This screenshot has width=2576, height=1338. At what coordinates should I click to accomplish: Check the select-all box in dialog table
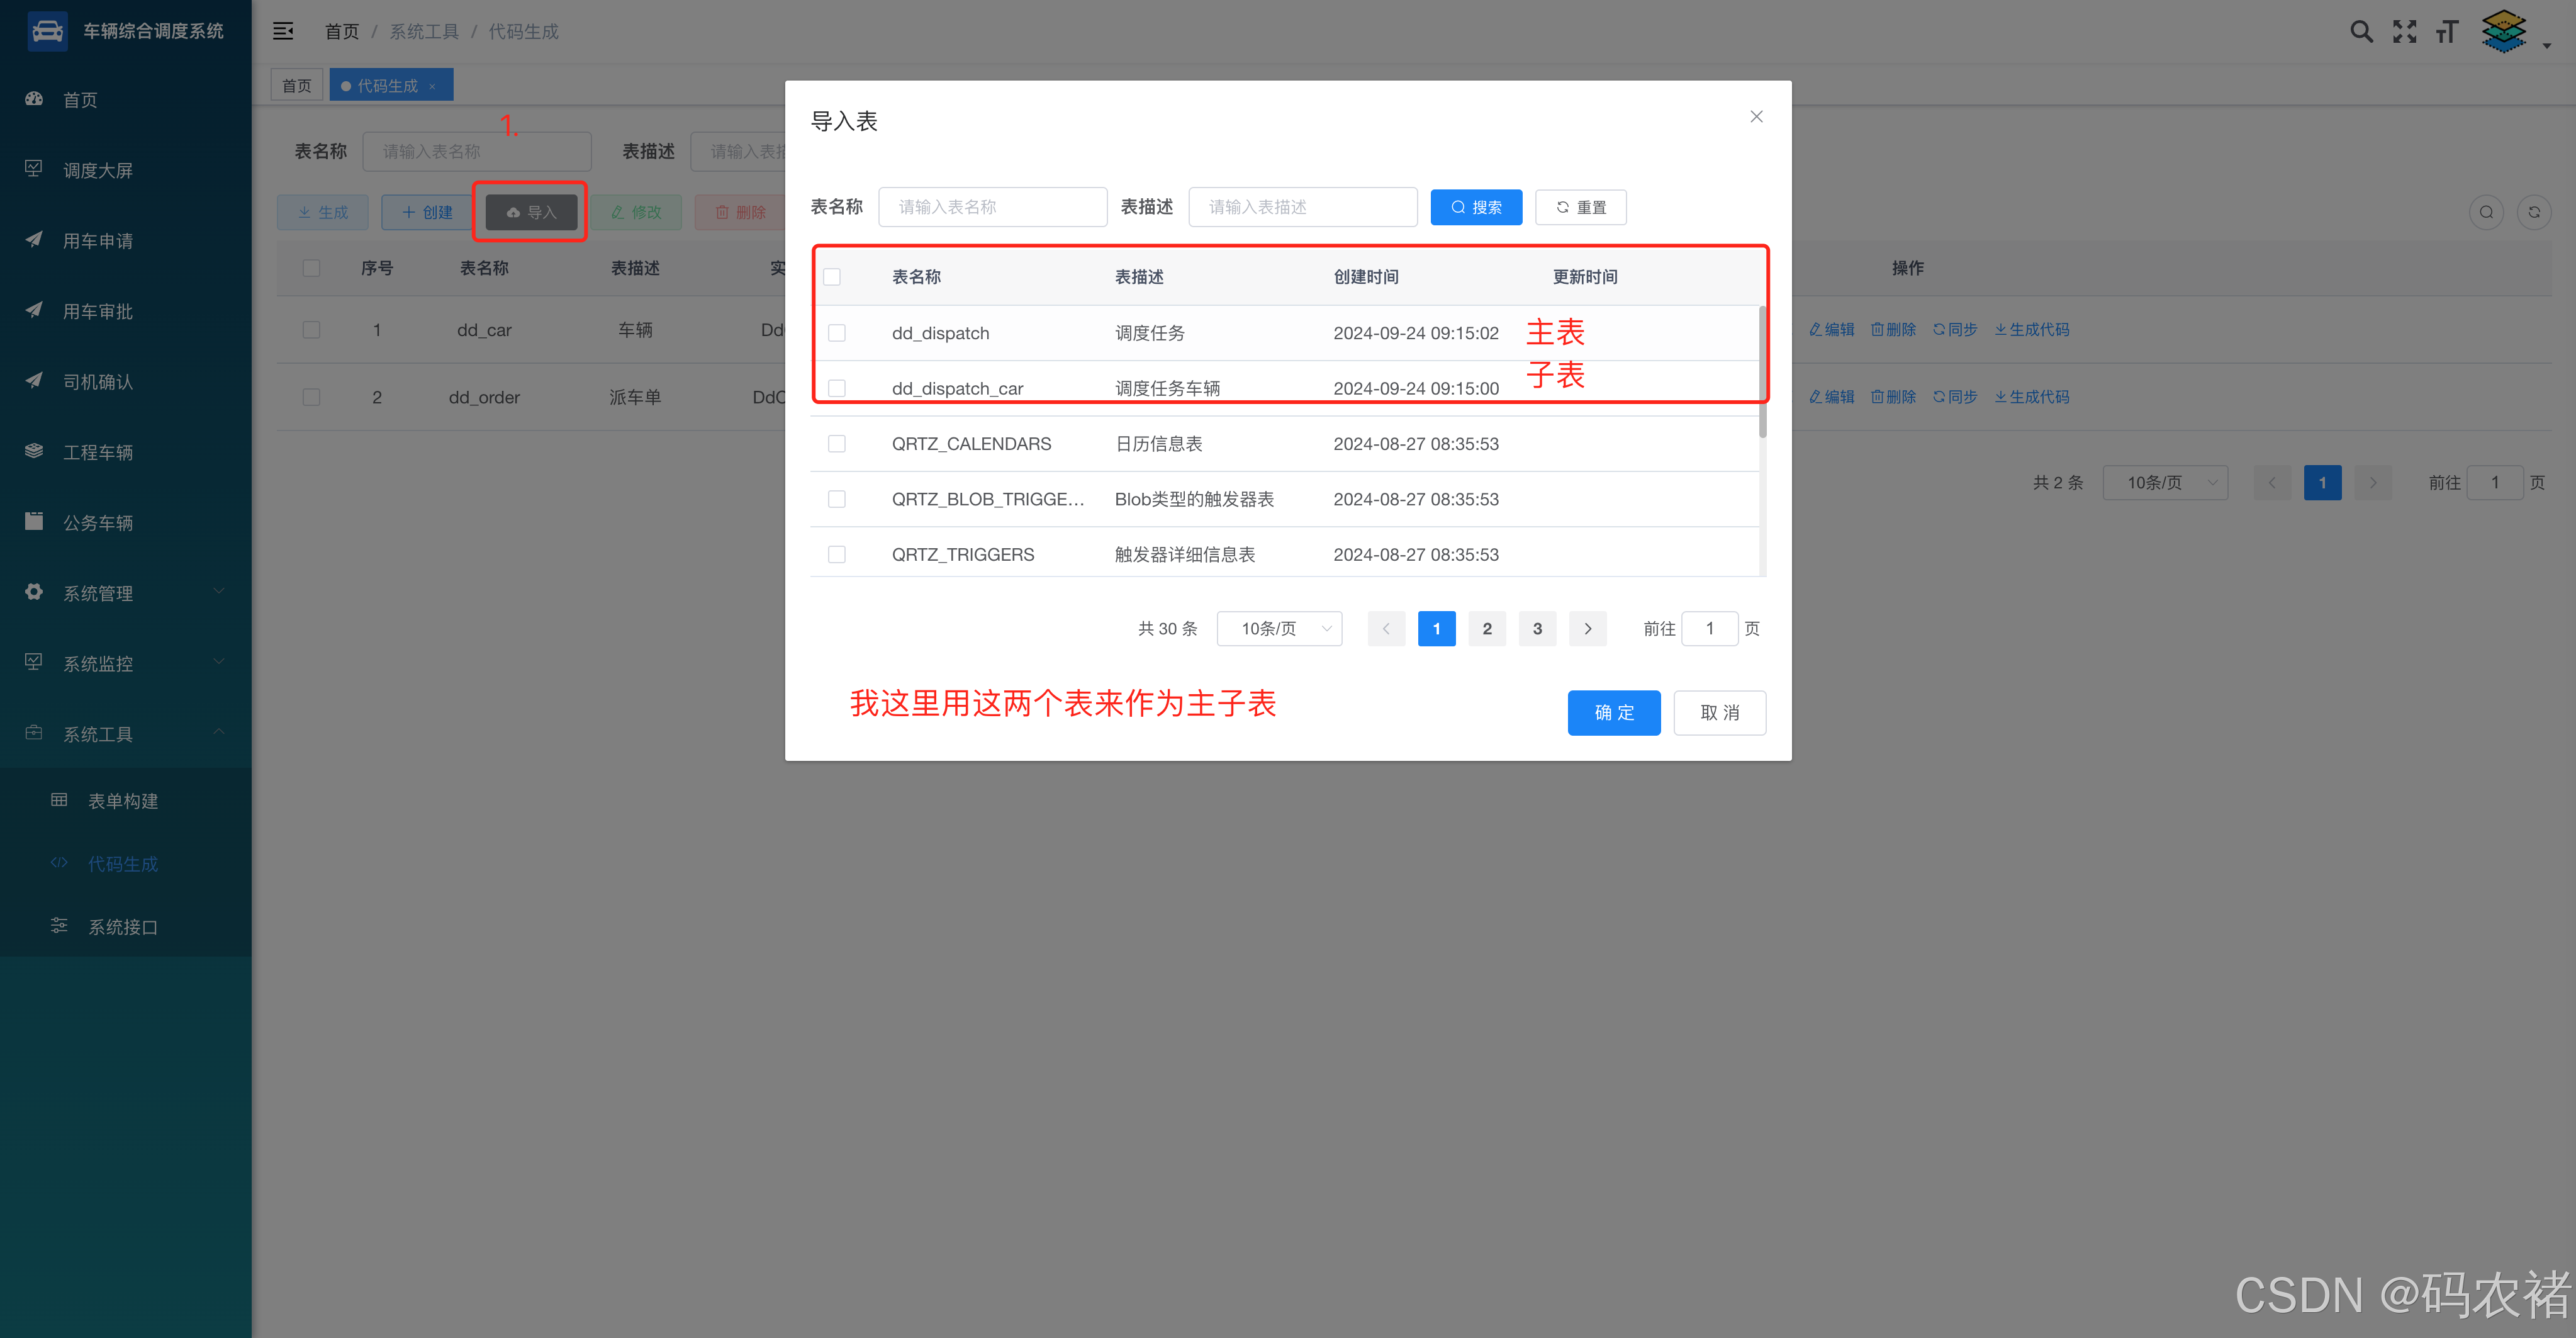(832, 277)
